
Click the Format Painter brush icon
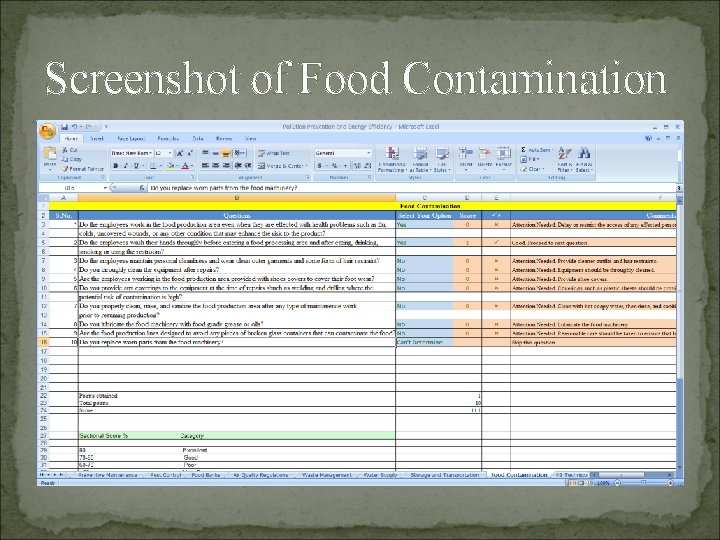65,169
